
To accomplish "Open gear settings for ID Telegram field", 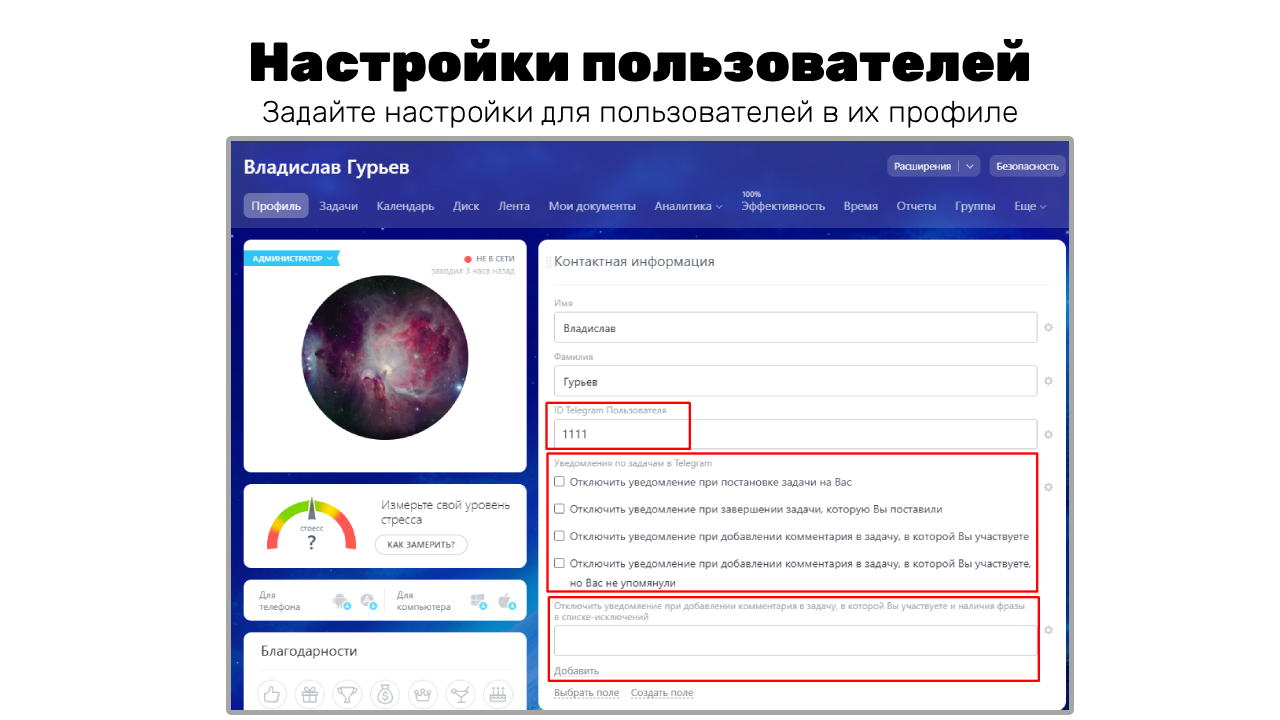I will click(x=1049, y=435).
